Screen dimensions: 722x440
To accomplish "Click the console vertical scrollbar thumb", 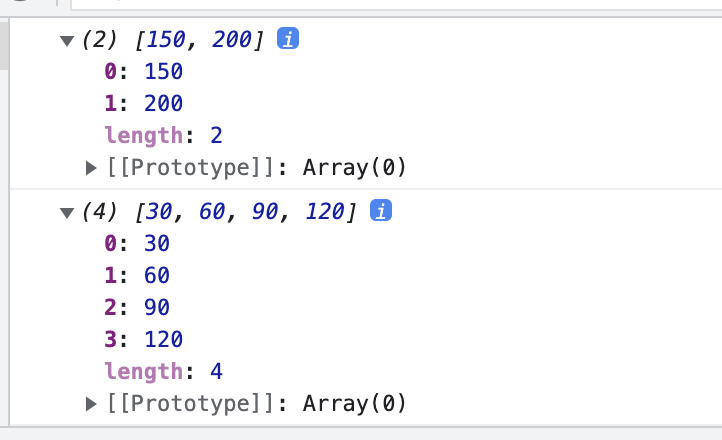I will (4, 45).
